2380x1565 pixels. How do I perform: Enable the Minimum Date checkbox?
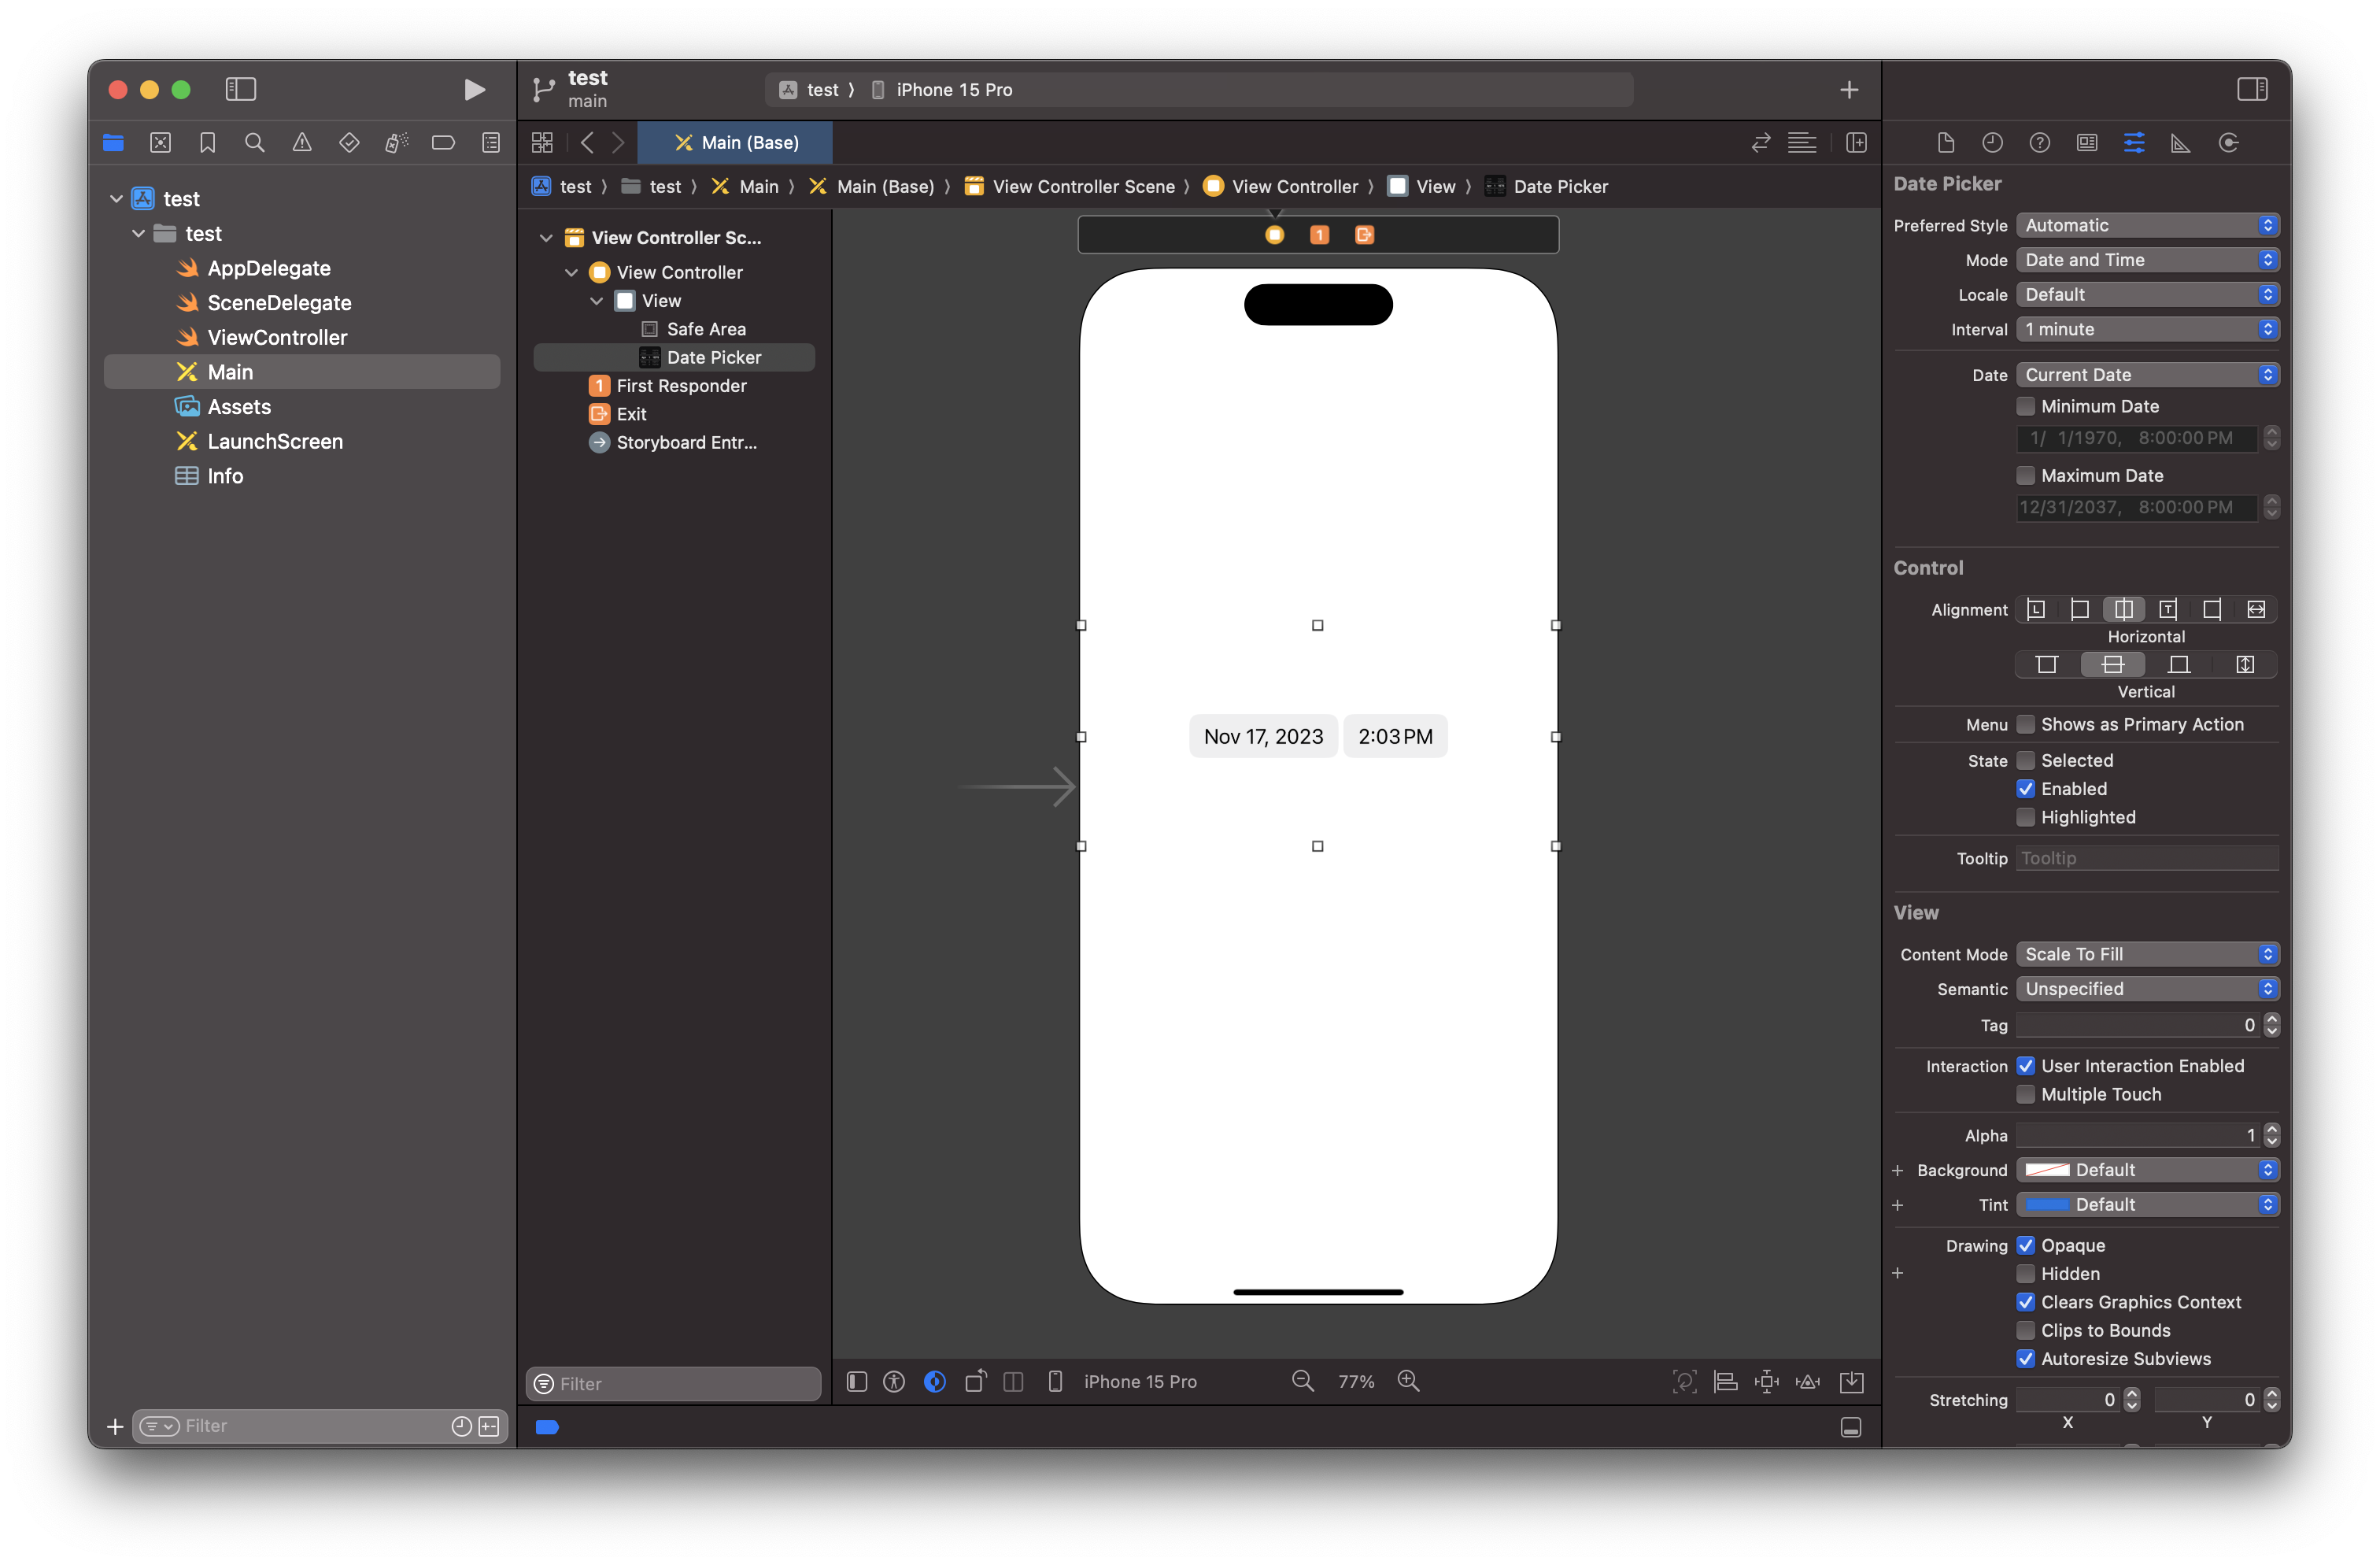point(2025,406)
